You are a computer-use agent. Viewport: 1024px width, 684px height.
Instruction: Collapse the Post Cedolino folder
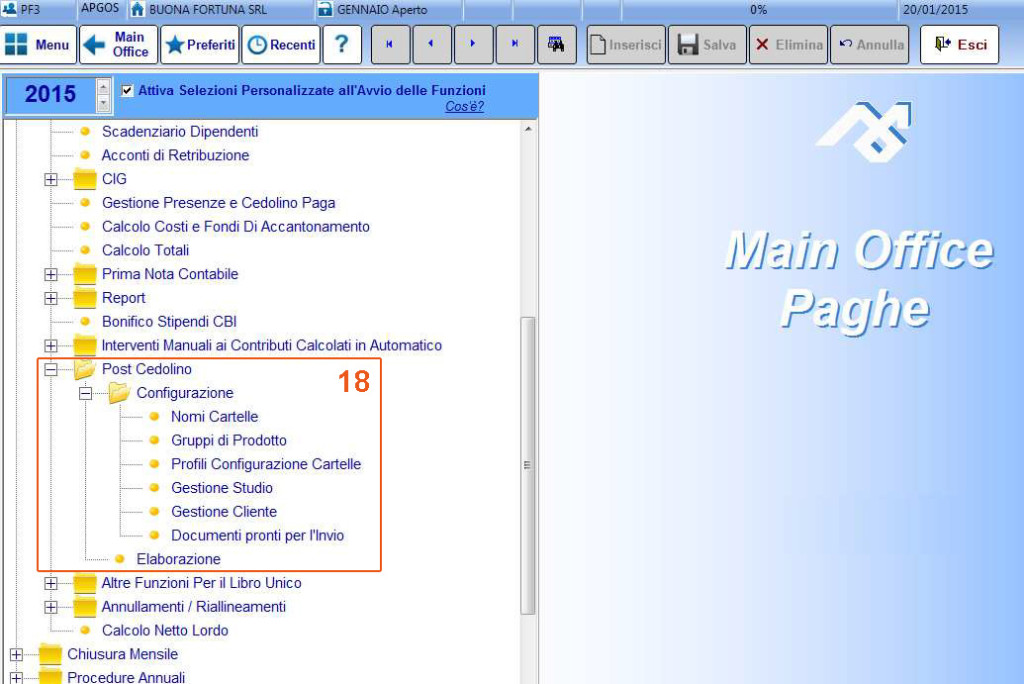[51, 369]
